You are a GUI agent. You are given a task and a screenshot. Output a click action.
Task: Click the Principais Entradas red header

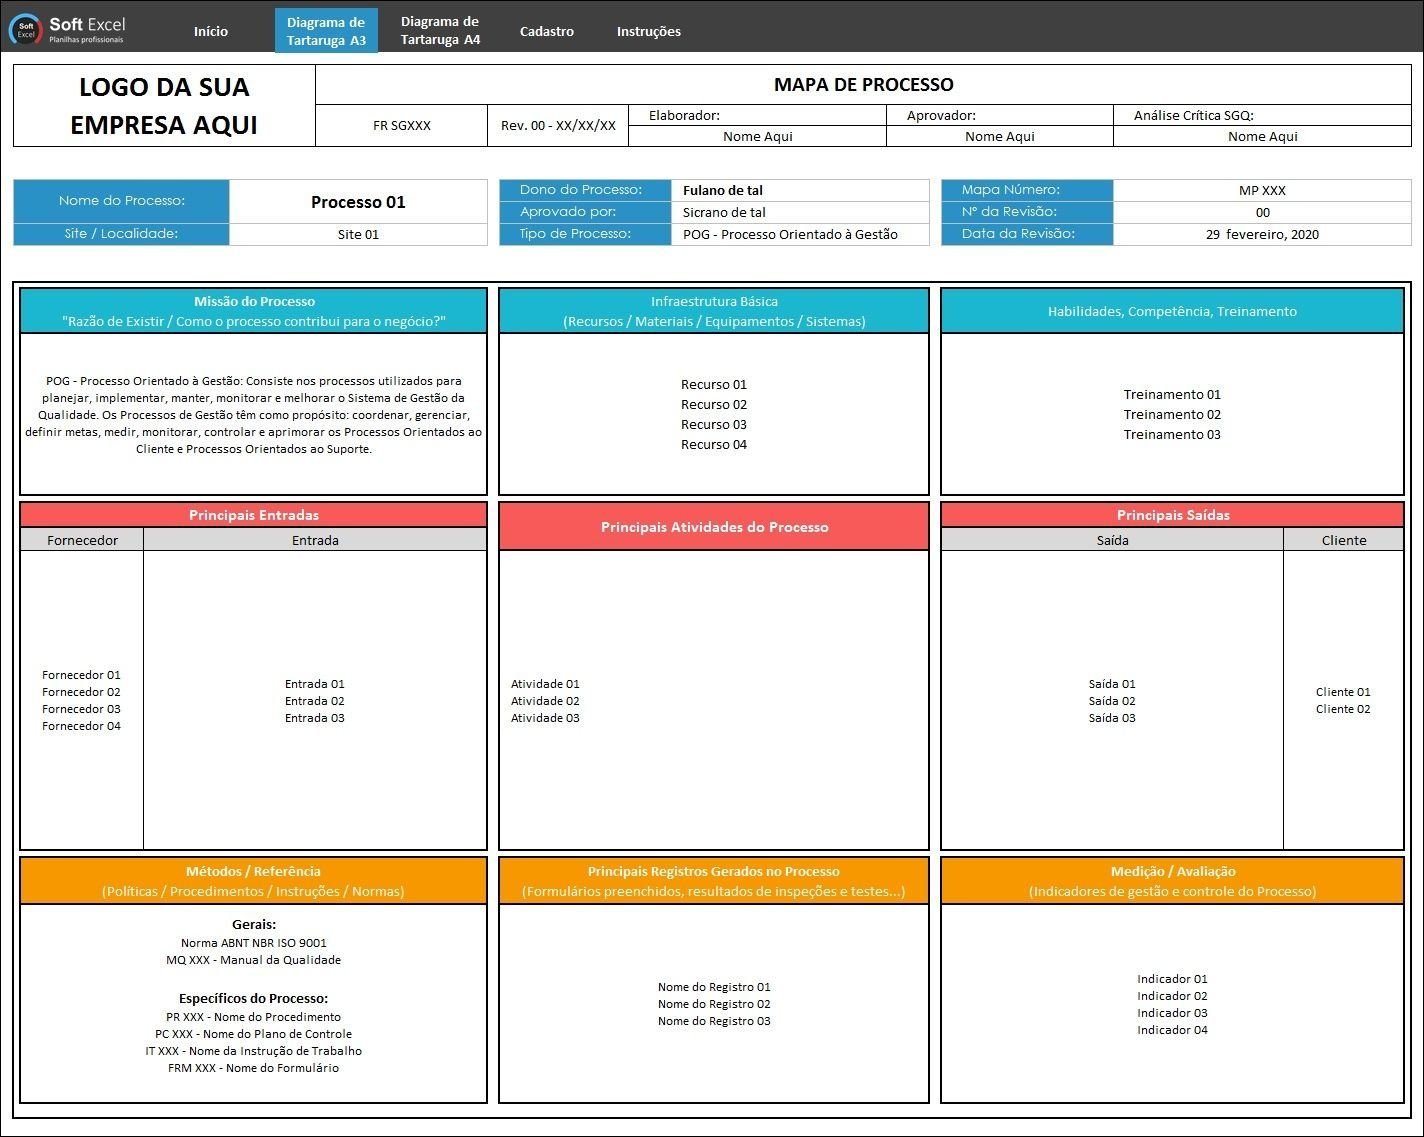(254, 515)
